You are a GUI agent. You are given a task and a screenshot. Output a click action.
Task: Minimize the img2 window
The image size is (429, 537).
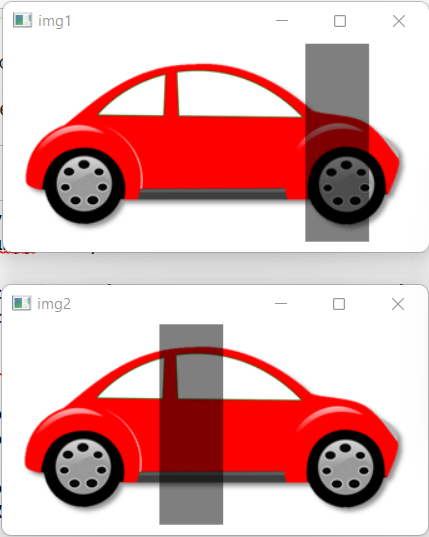[x=281, y=304]
